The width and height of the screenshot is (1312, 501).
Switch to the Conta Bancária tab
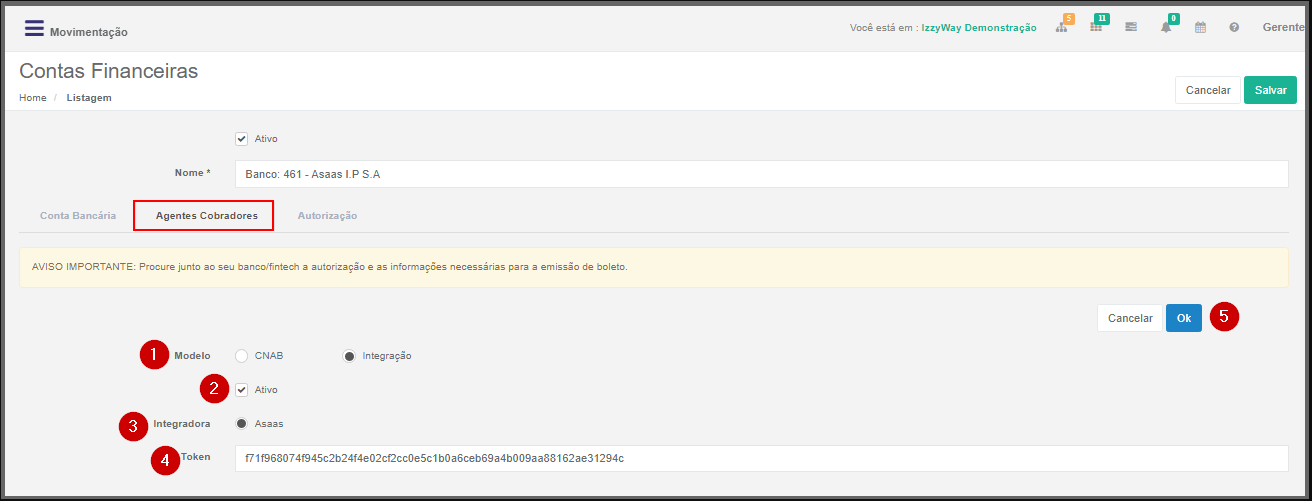(x=78, y=216)
